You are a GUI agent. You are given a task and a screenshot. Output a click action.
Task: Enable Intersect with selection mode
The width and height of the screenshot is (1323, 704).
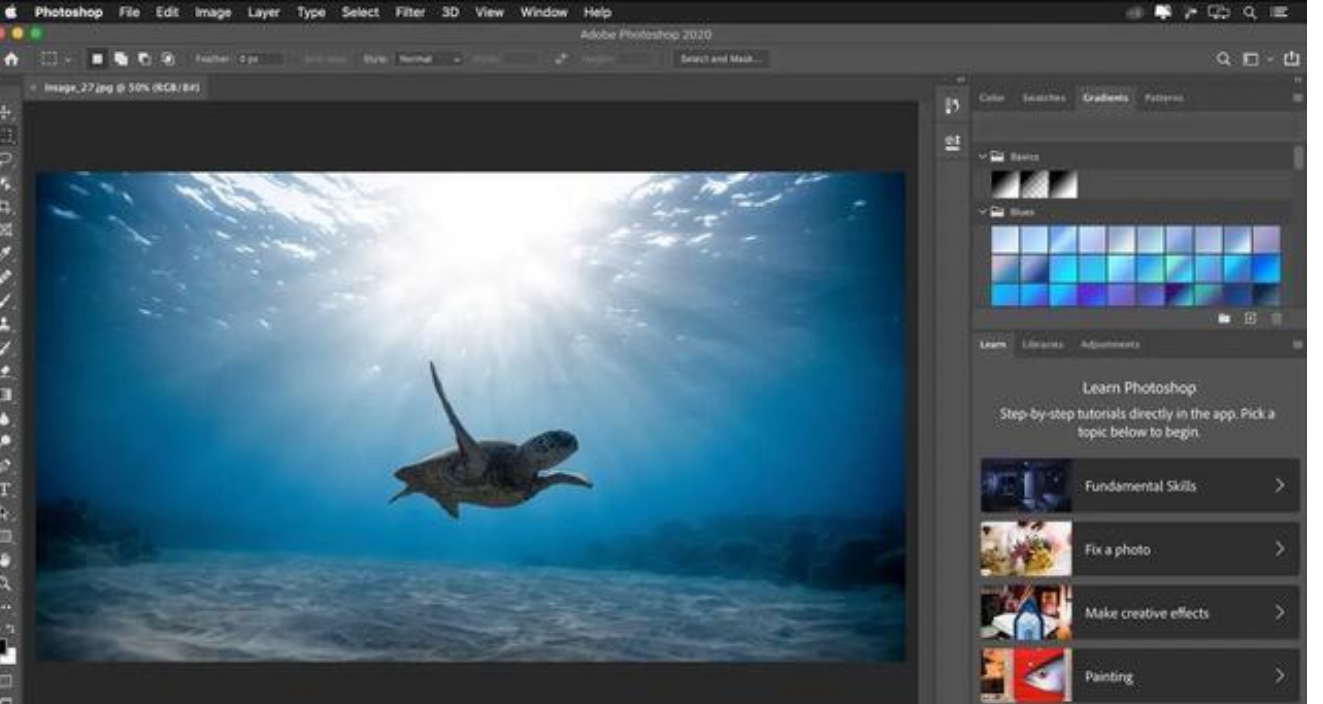166,60
